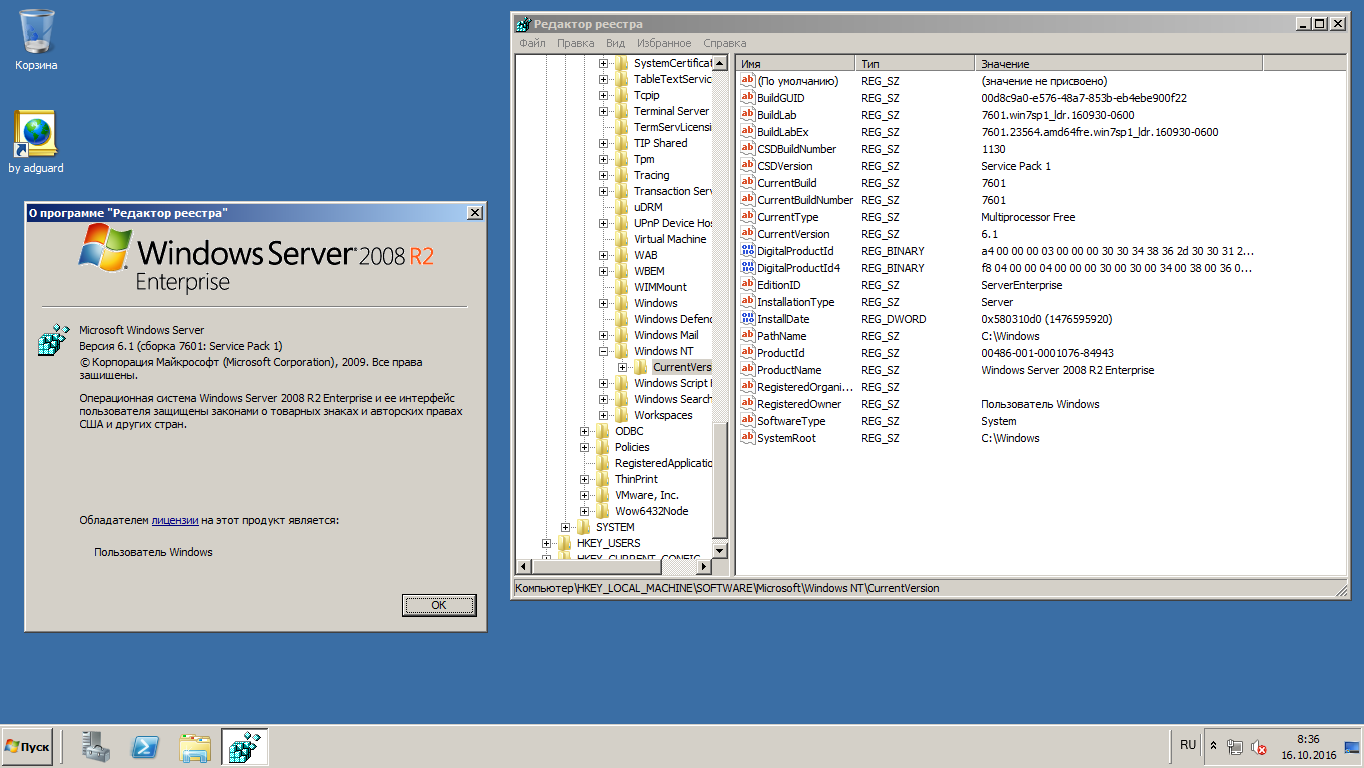Screen dimensions: 1364x768
Task: Click the SYSTEM folder icon in tree
Action: pos(584,527)
